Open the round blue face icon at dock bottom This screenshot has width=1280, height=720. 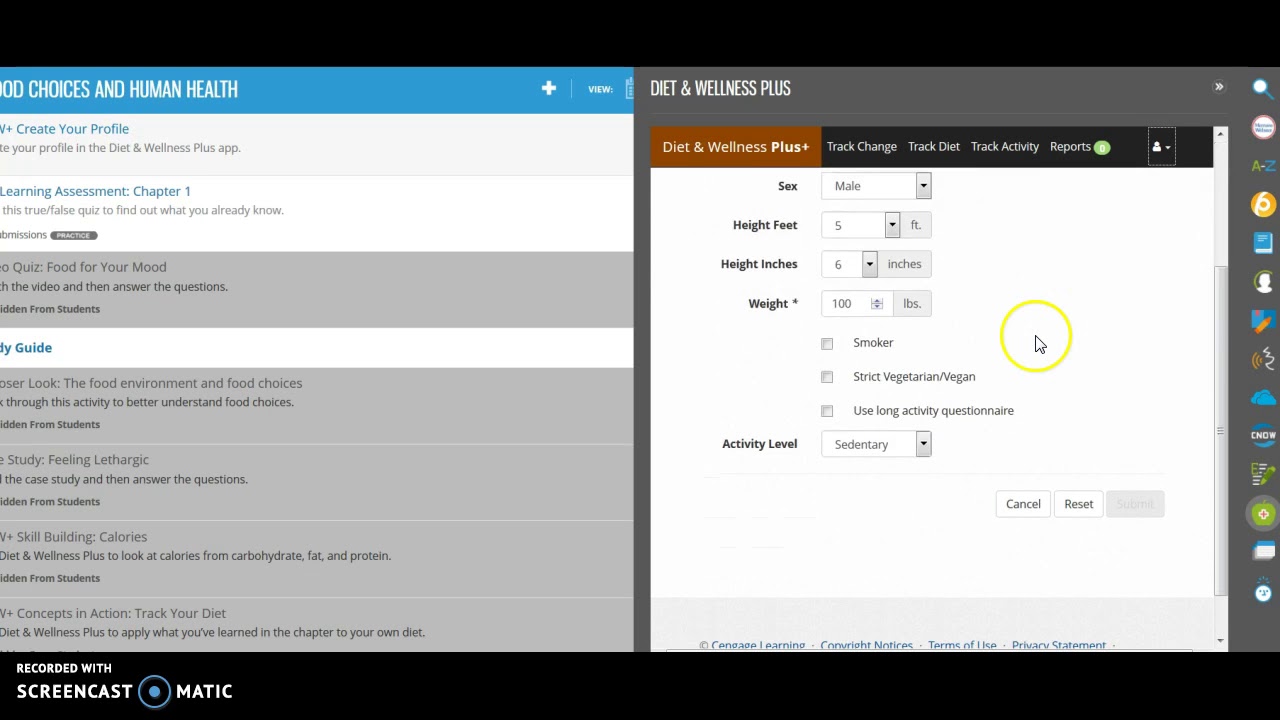pyautogui.click(x=1264, y=591)
